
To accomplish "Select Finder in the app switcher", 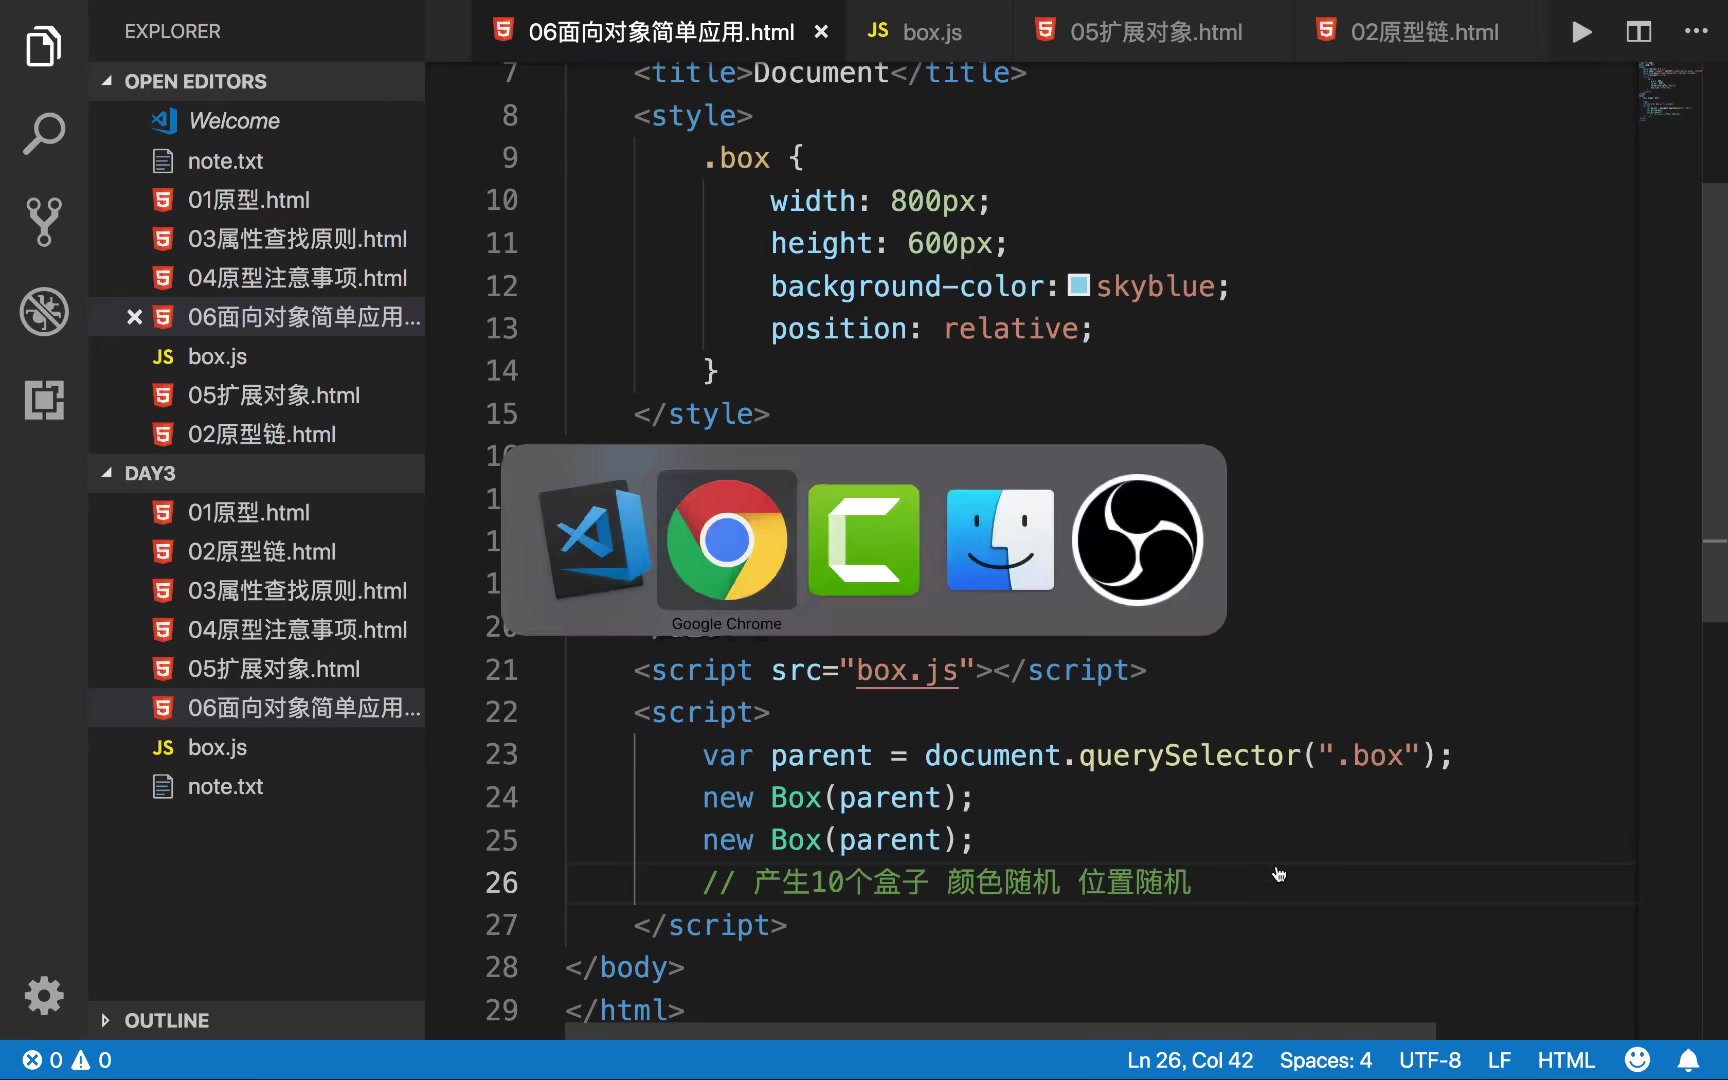I will tap(1000, 540).
